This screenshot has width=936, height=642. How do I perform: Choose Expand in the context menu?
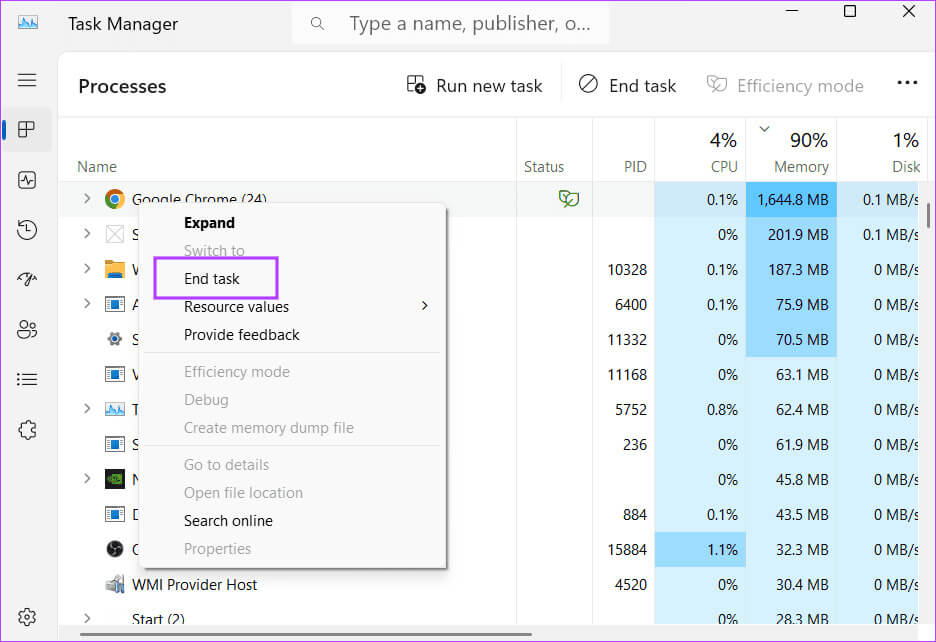(x=209, y=223)
